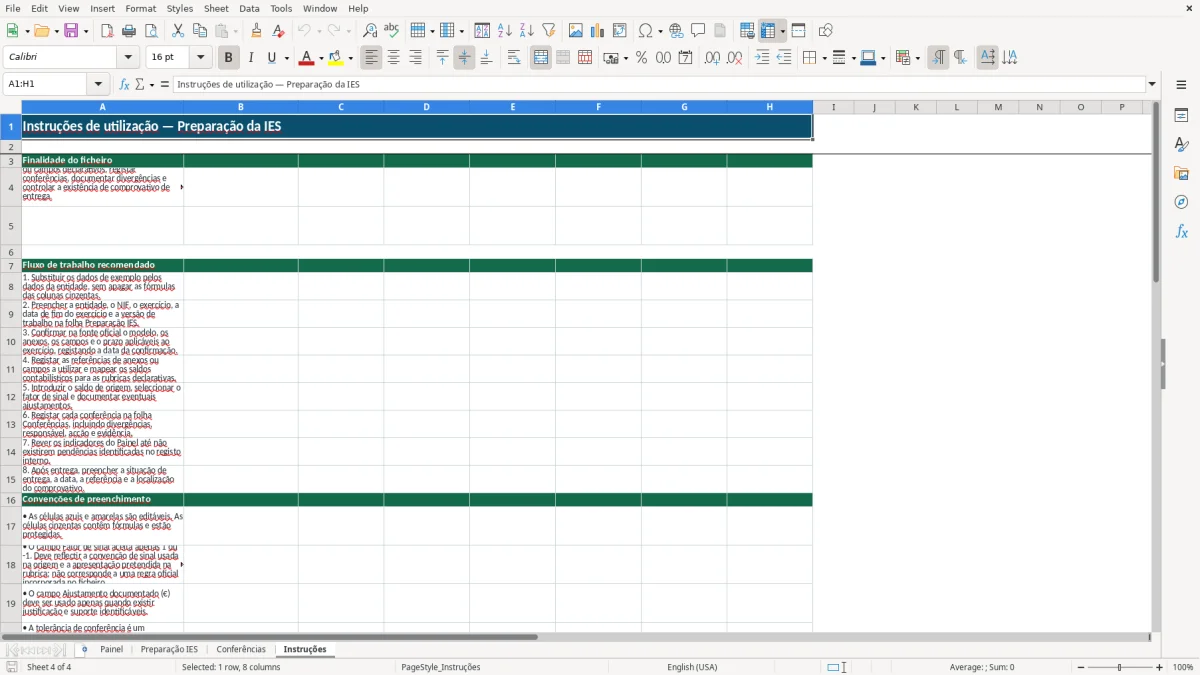Export the sheet directly as PDF
This screenshot has height=675, width=1200.
click(107, 31)
